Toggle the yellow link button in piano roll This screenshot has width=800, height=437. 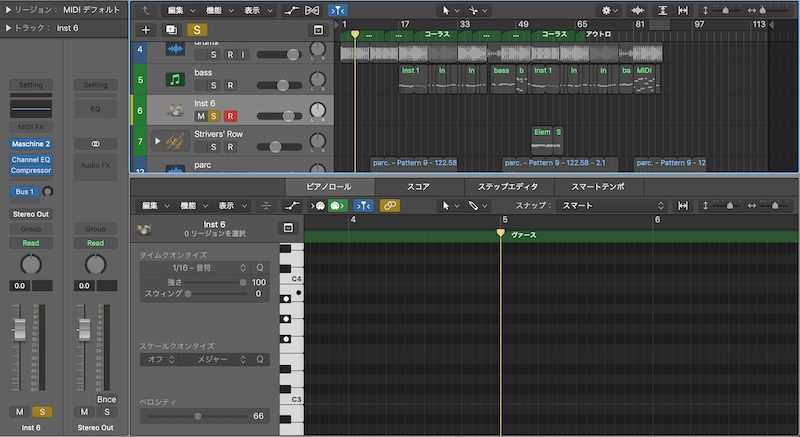coord(390,205)
